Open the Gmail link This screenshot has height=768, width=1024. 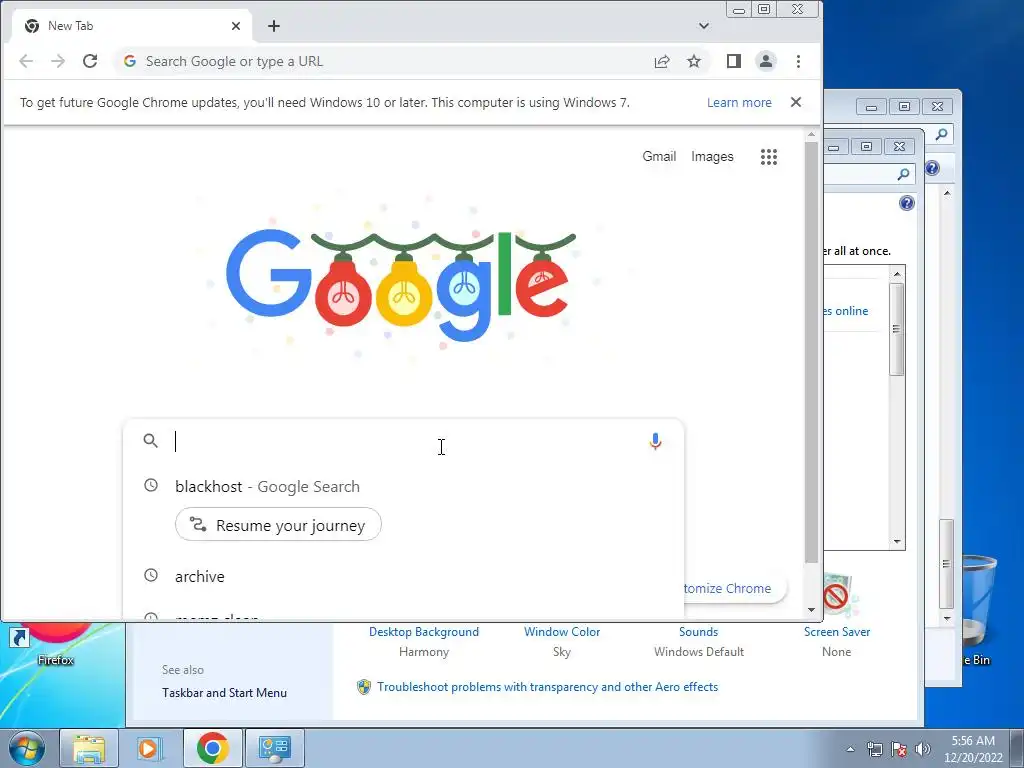[x=659, y=157]
